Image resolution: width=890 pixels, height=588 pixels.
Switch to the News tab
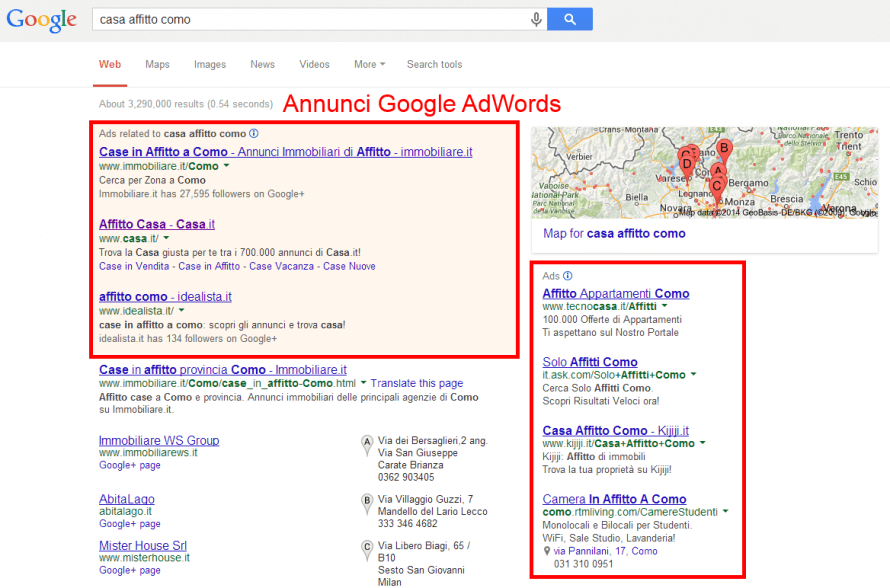(262, 65)
